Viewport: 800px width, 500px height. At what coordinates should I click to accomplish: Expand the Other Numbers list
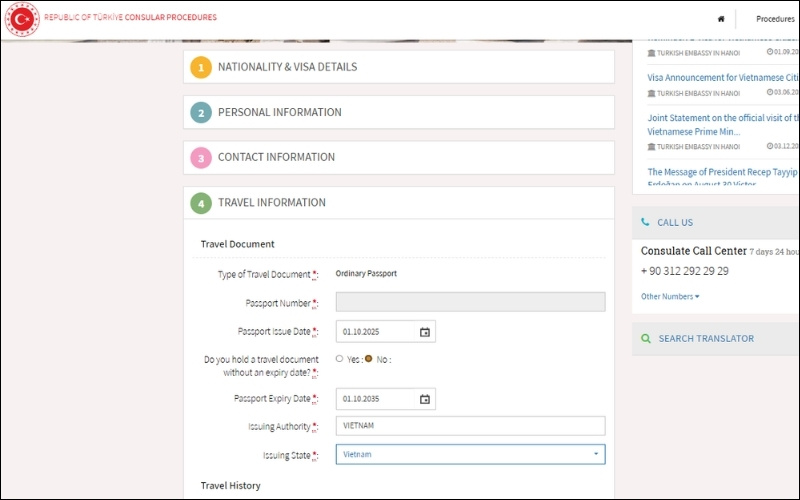click(x=670, y=296)
